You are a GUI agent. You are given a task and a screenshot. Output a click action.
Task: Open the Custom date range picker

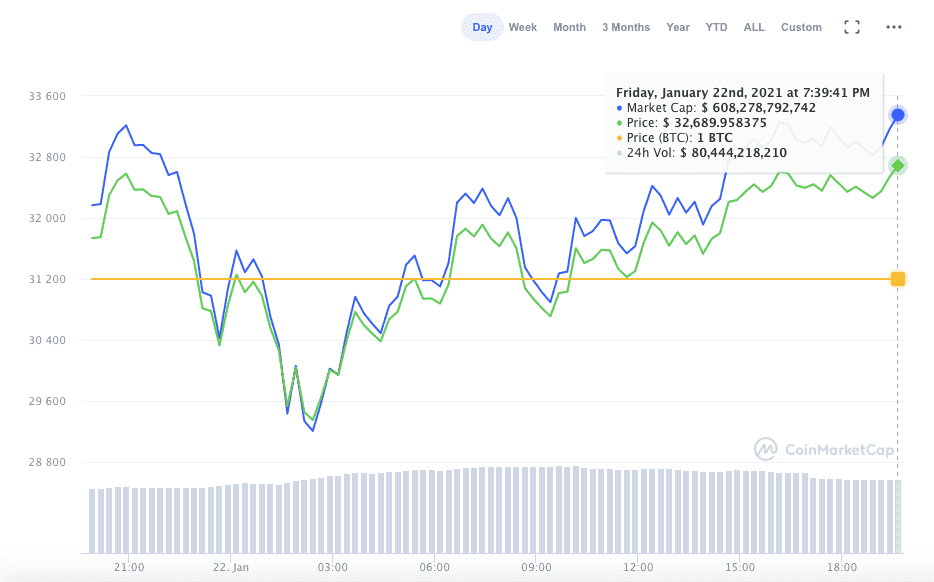point(801,27)
